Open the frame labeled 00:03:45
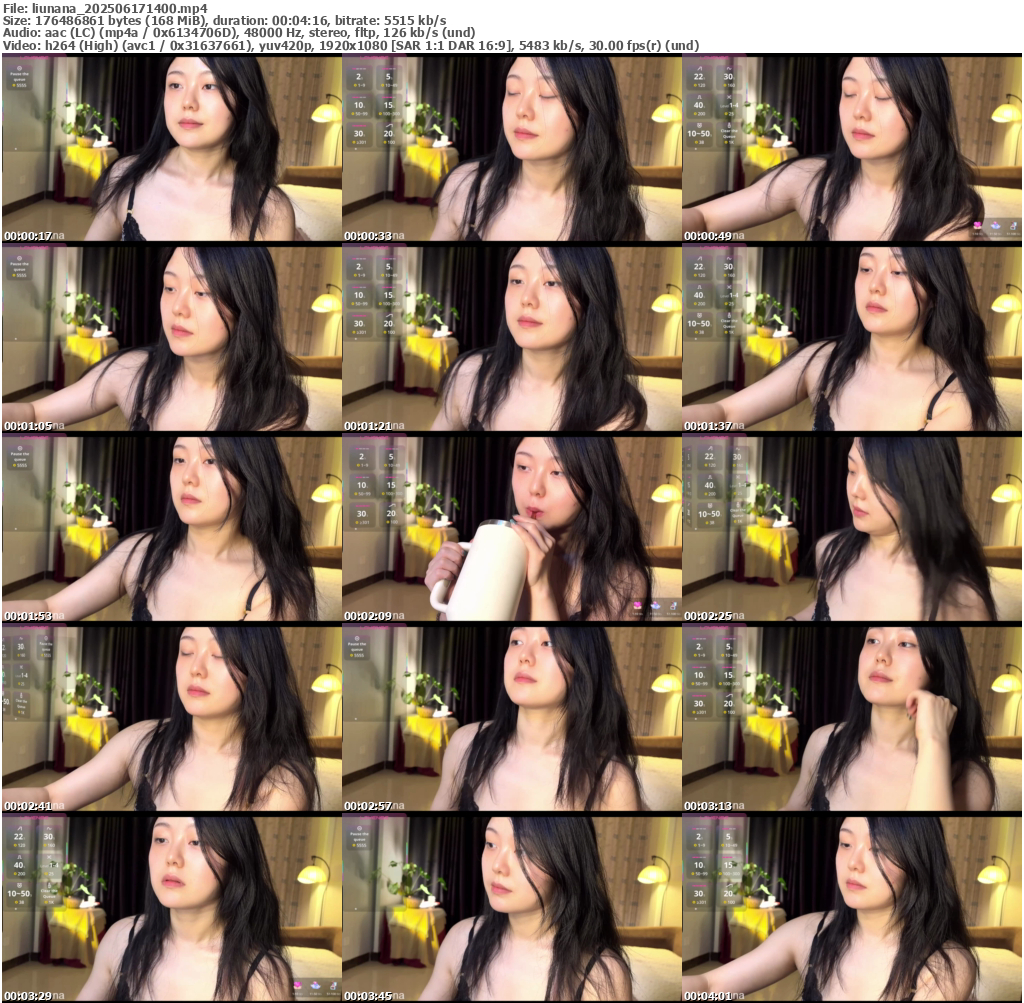 pyautogui.click(x=512, y=909)
